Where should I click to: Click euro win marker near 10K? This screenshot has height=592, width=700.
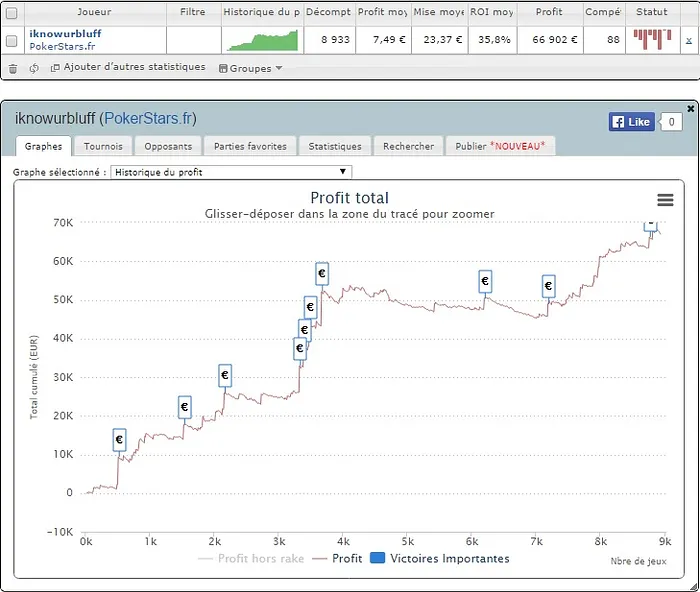point(119,440)
